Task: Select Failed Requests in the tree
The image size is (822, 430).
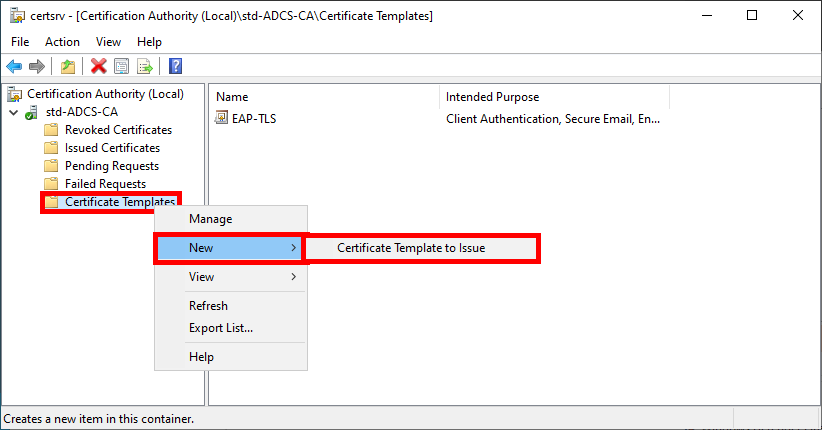Action: 105,184
